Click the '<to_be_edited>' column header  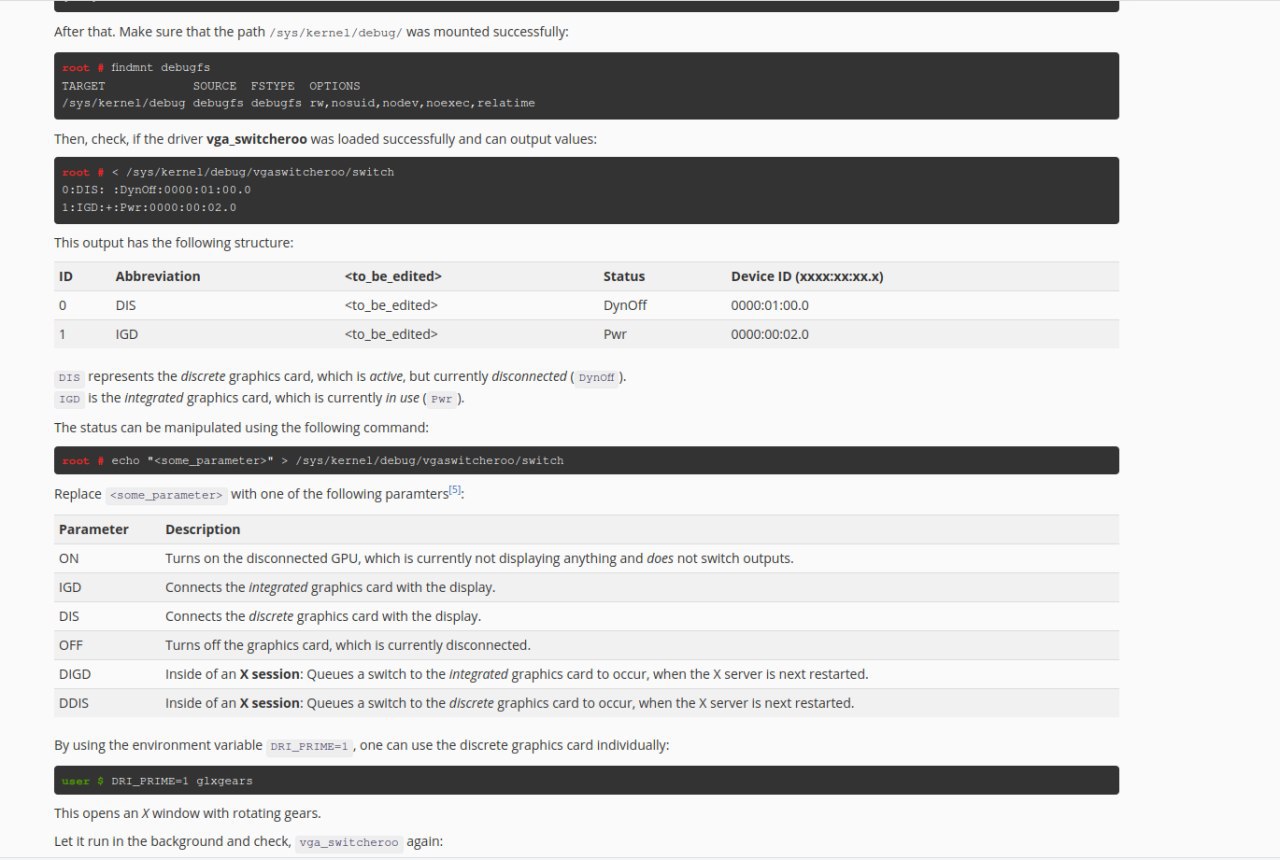(393, 276)
